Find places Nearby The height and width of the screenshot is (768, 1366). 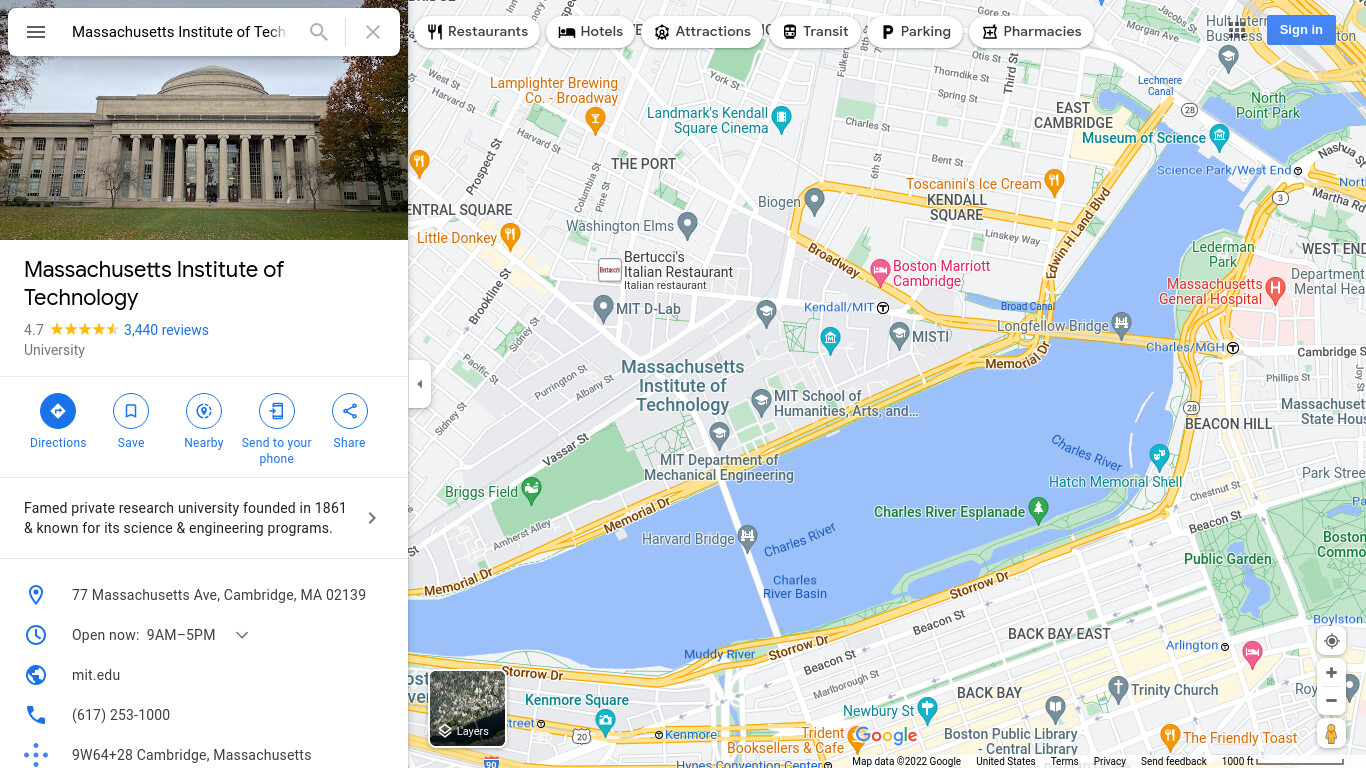204,422
